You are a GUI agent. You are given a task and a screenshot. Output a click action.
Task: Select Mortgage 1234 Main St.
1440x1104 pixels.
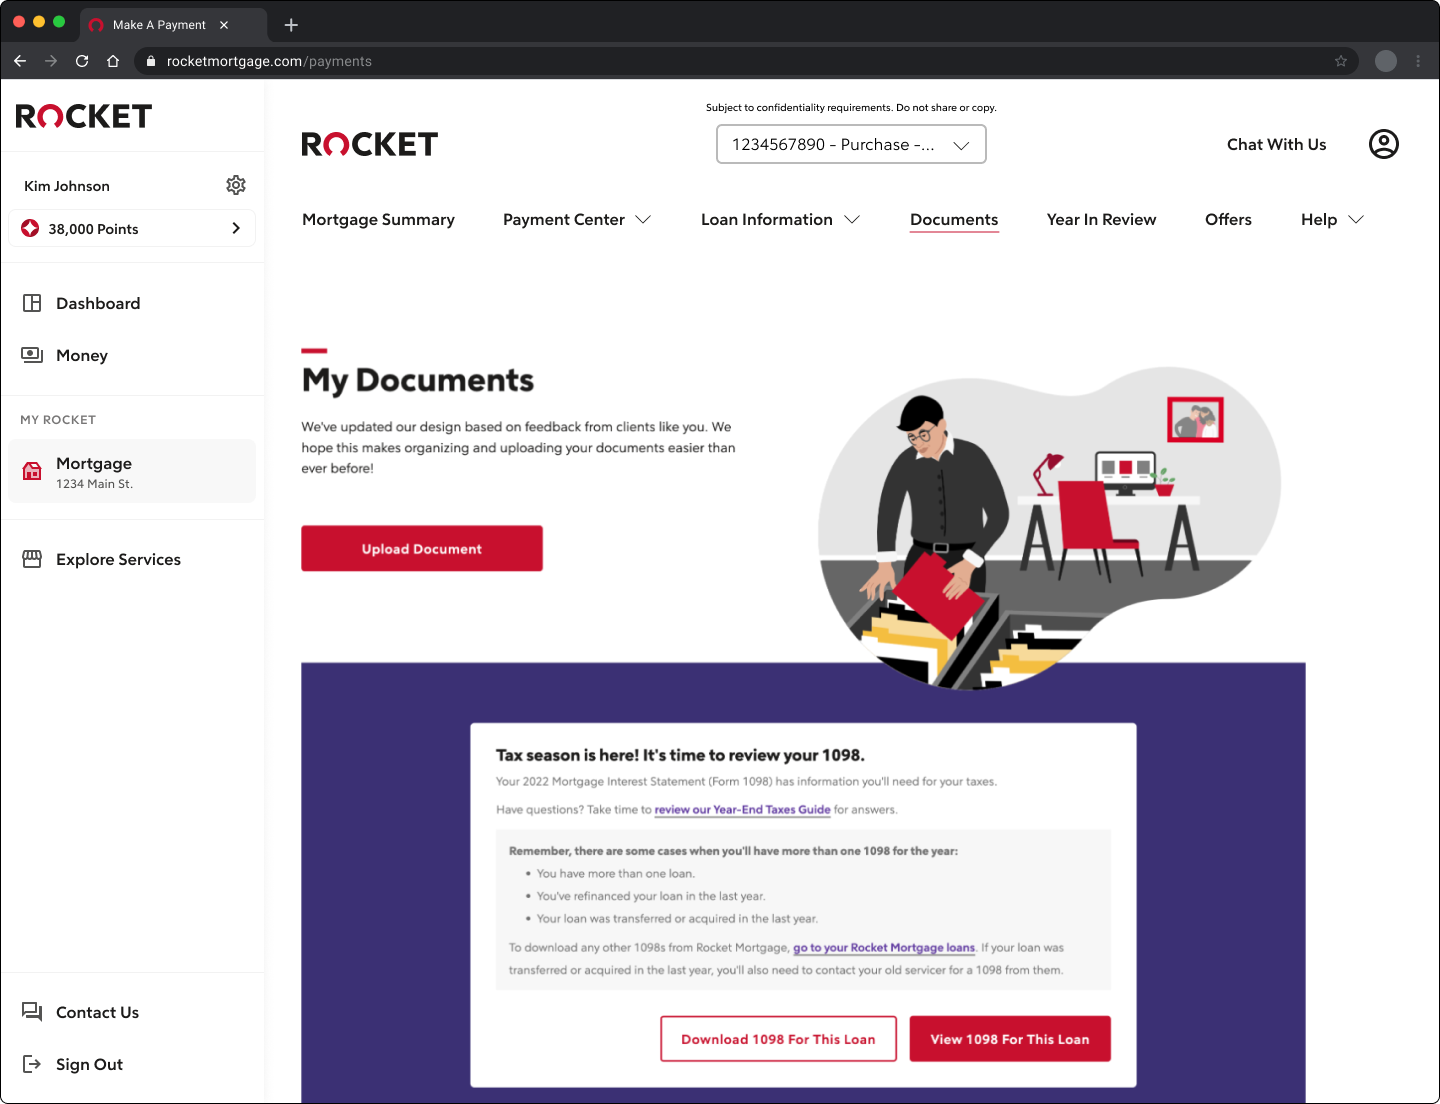pos(132,471)
